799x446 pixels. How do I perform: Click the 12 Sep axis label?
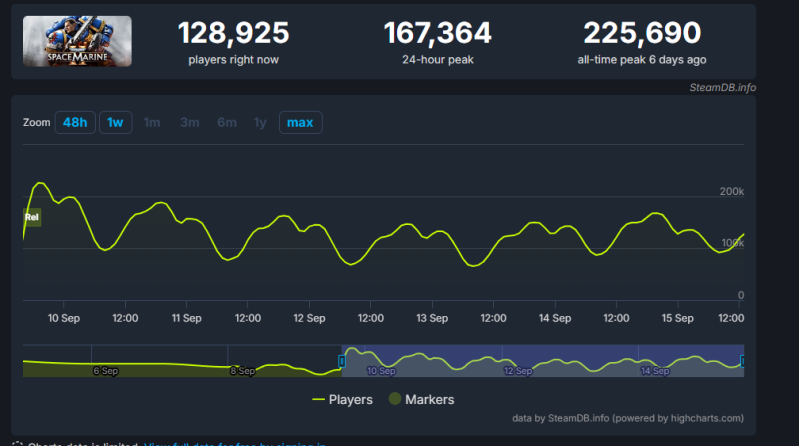coord(309,318)
